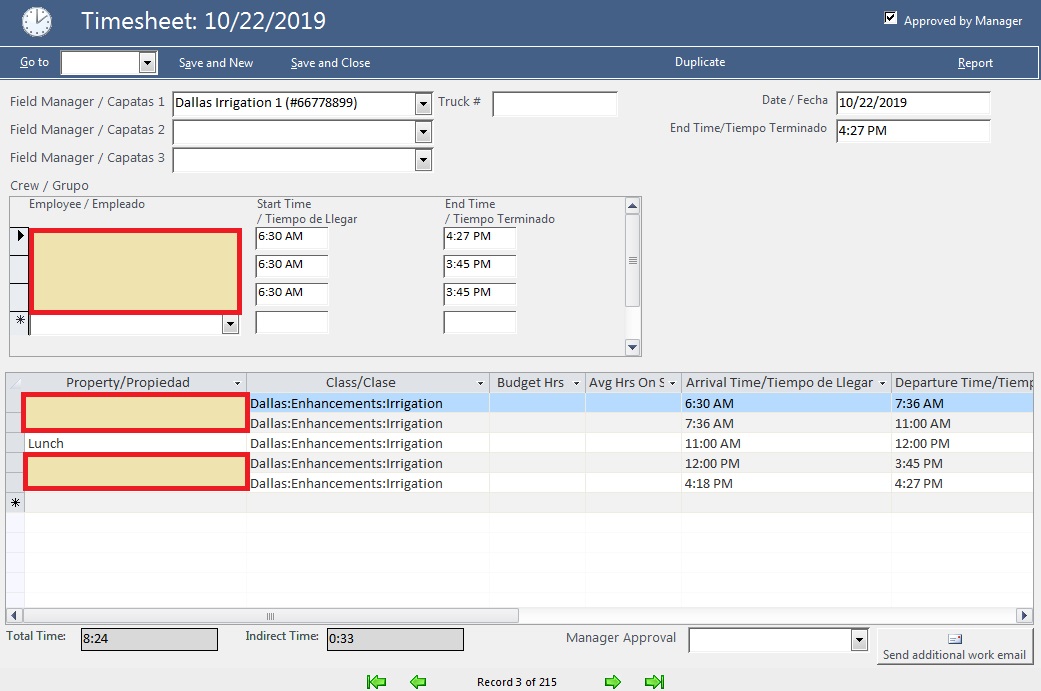The height and width of the screenshot is (691, 1041).
Task: Open the Report link
Action: click(x=975, y=63)
